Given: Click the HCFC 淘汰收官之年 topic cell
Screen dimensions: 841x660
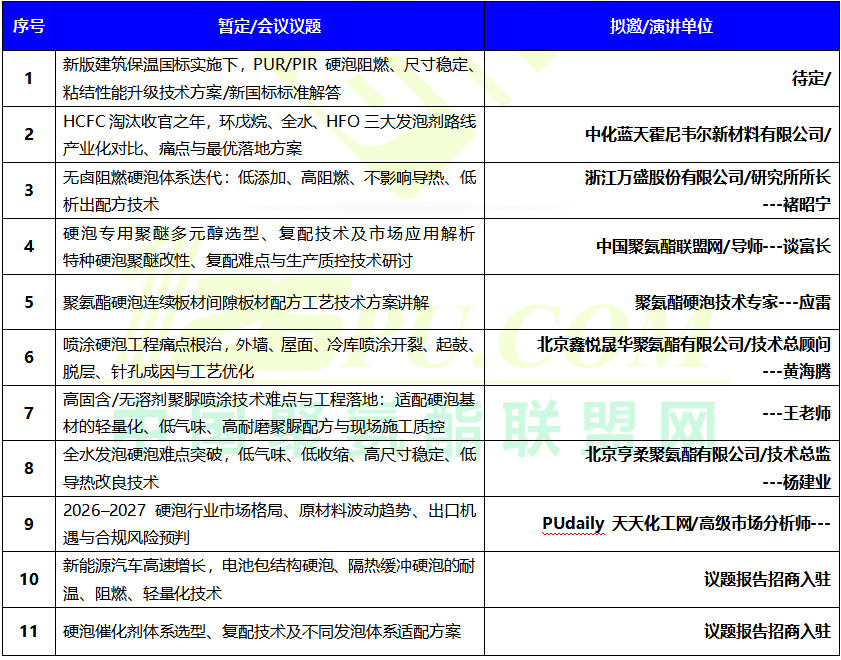Looking at the screenshot, I should click(270, 135).
